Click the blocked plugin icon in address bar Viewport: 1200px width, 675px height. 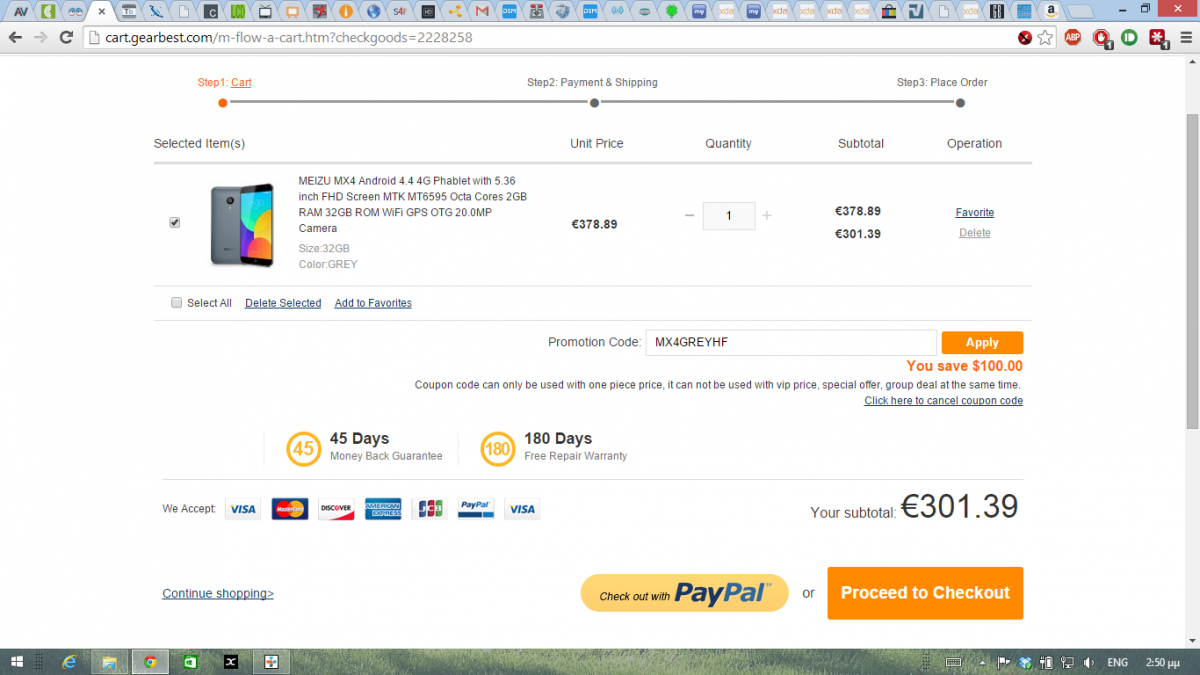[x=1025, y=38]
